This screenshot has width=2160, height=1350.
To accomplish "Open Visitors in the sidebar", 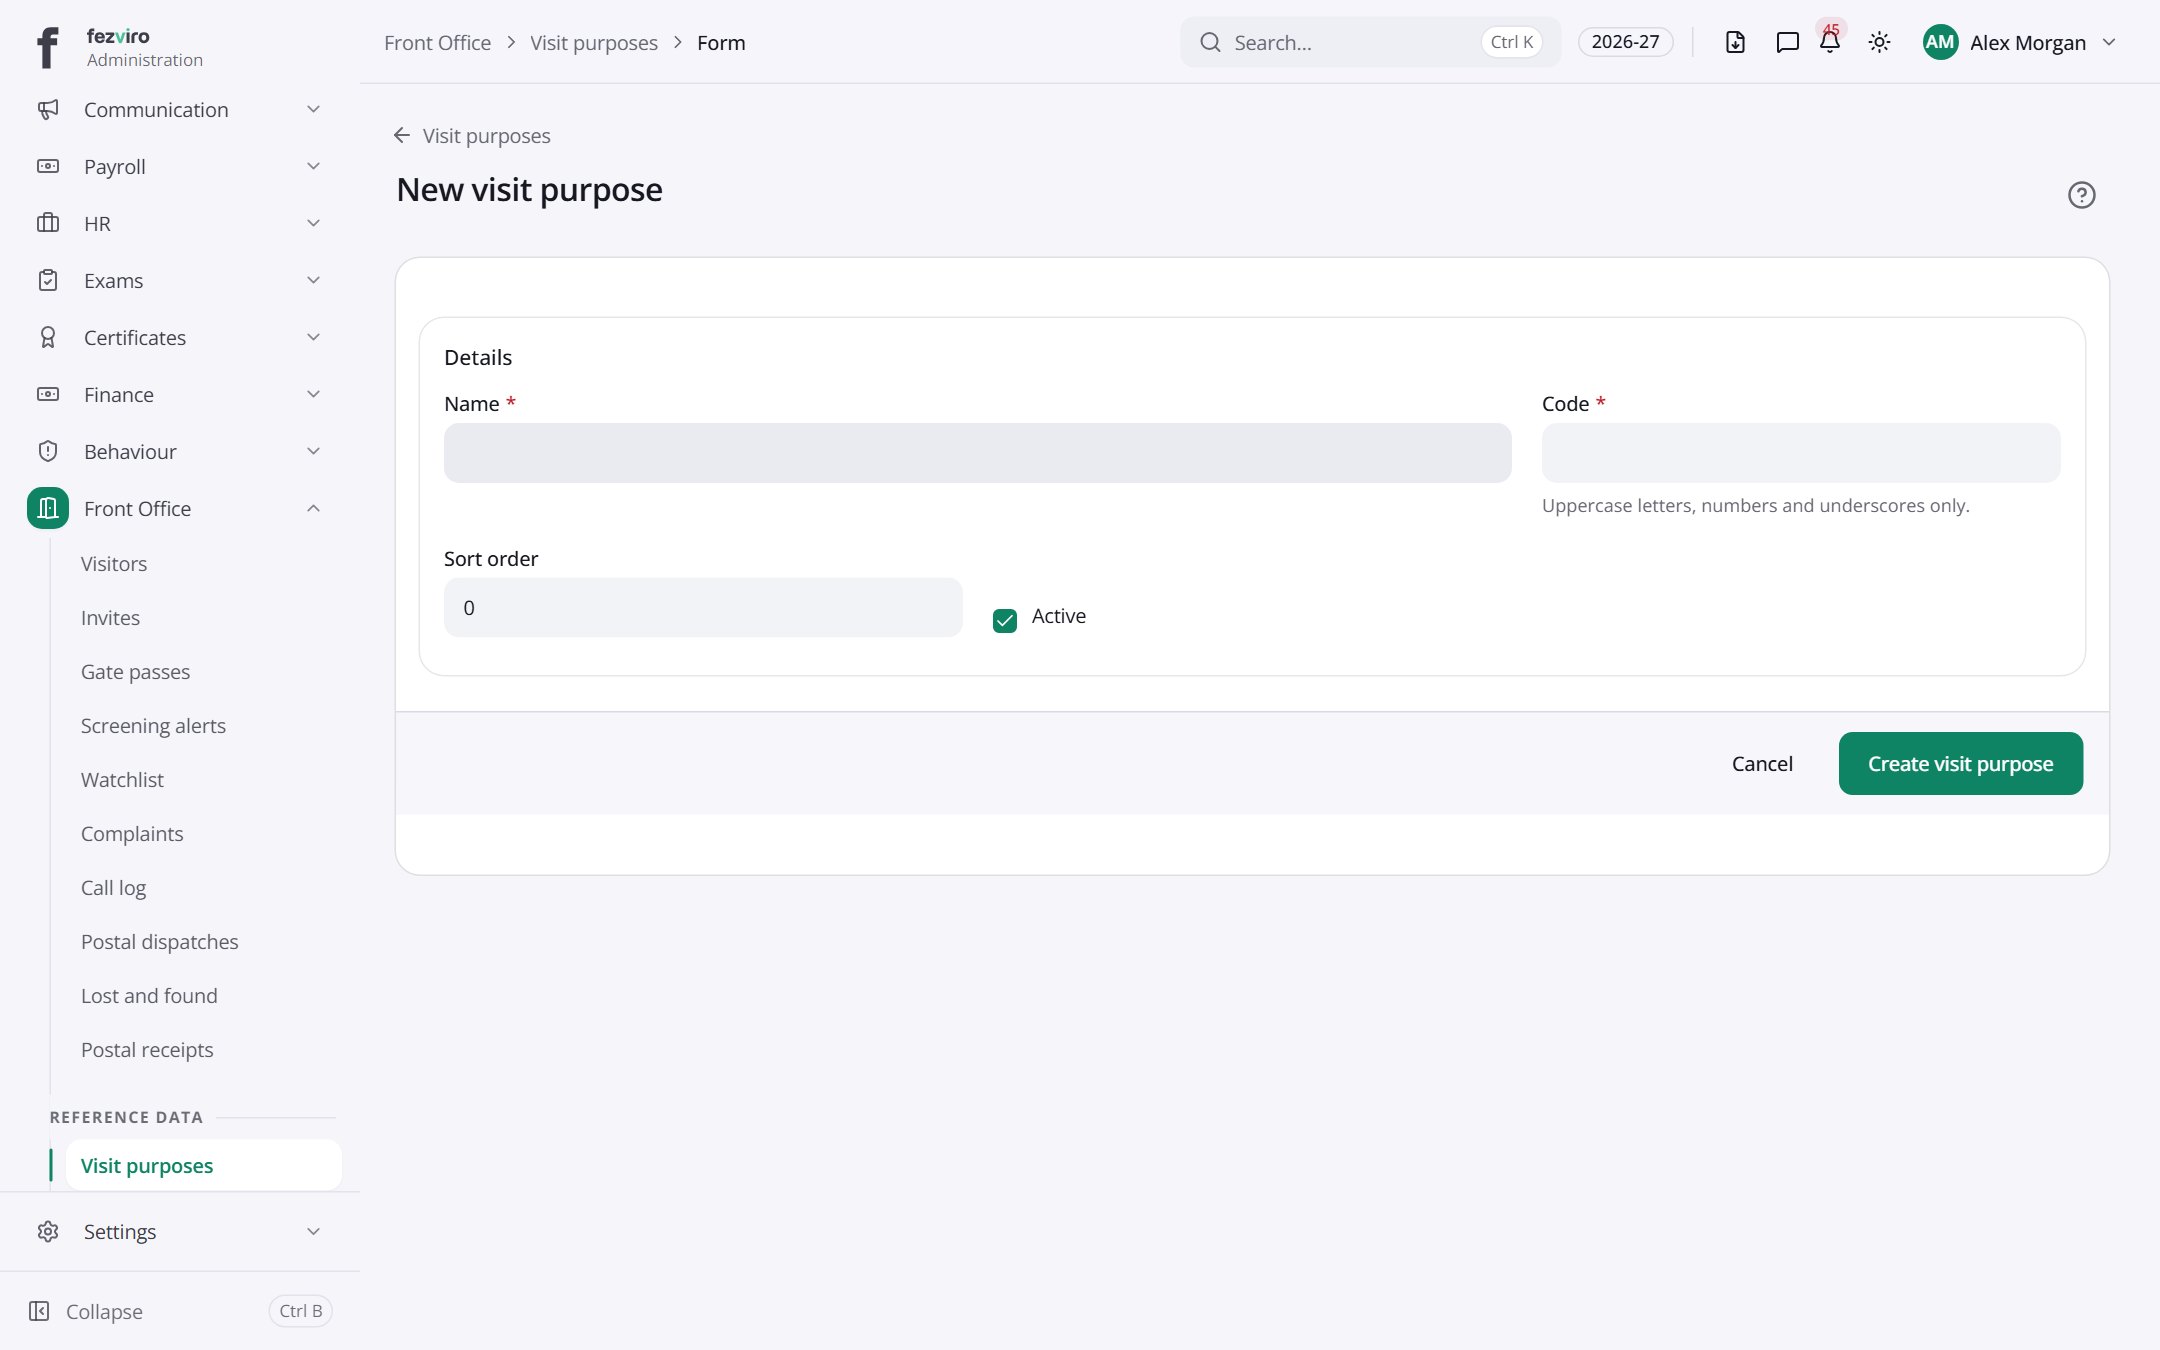I will coord(114,564).
